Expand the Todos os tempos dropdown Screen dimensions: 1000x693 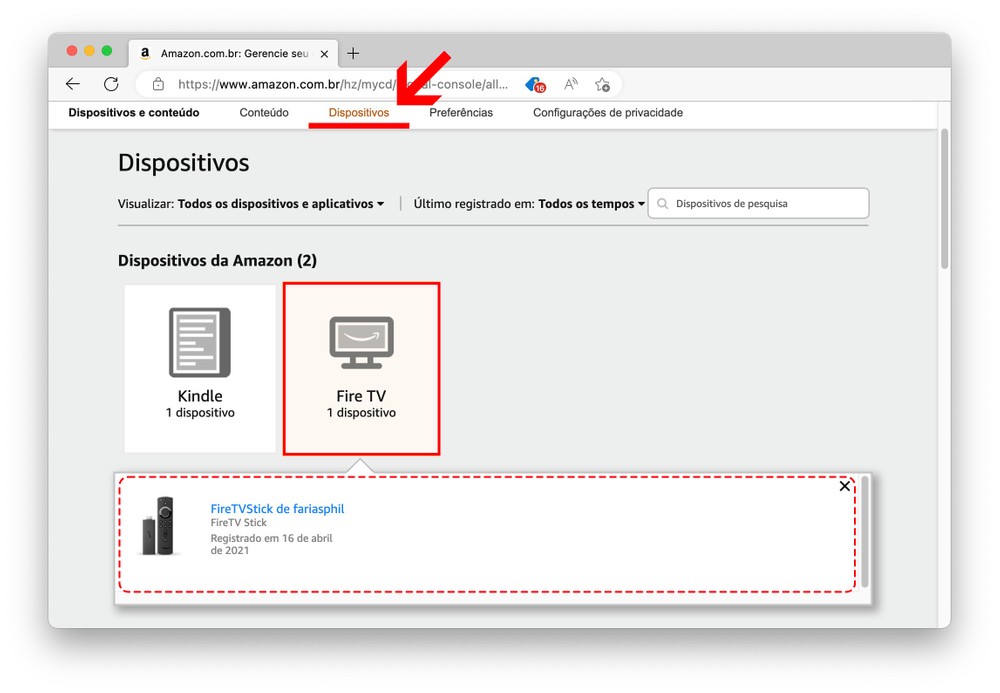coord(591,204)
